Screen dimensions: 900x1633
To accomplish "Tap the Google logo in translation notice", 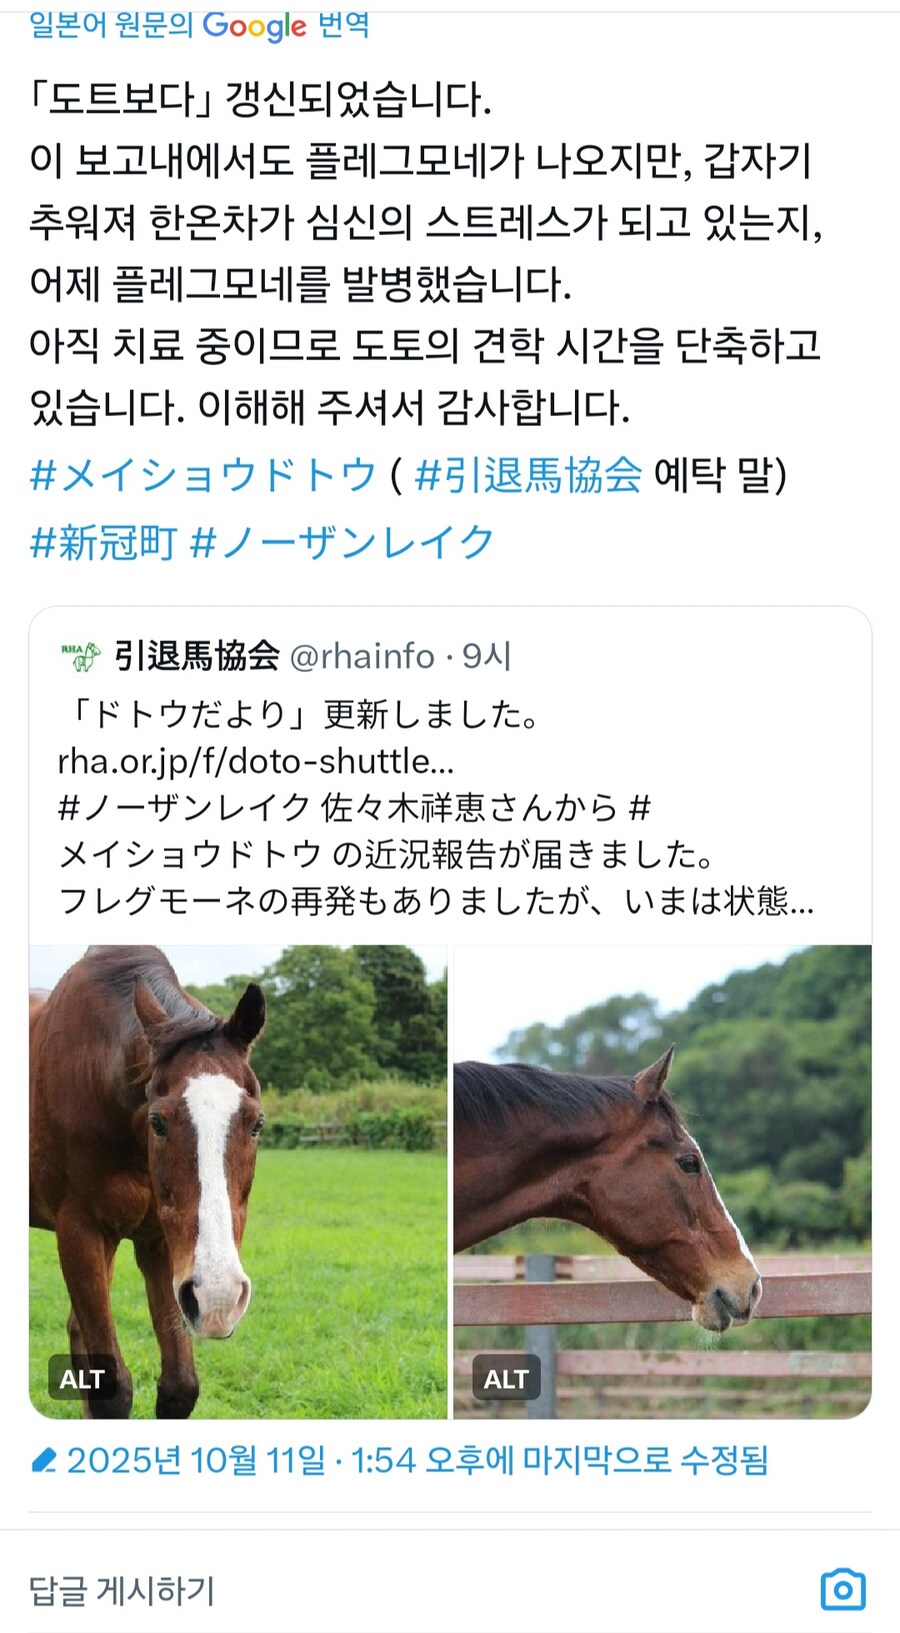I will coord(255,26).
